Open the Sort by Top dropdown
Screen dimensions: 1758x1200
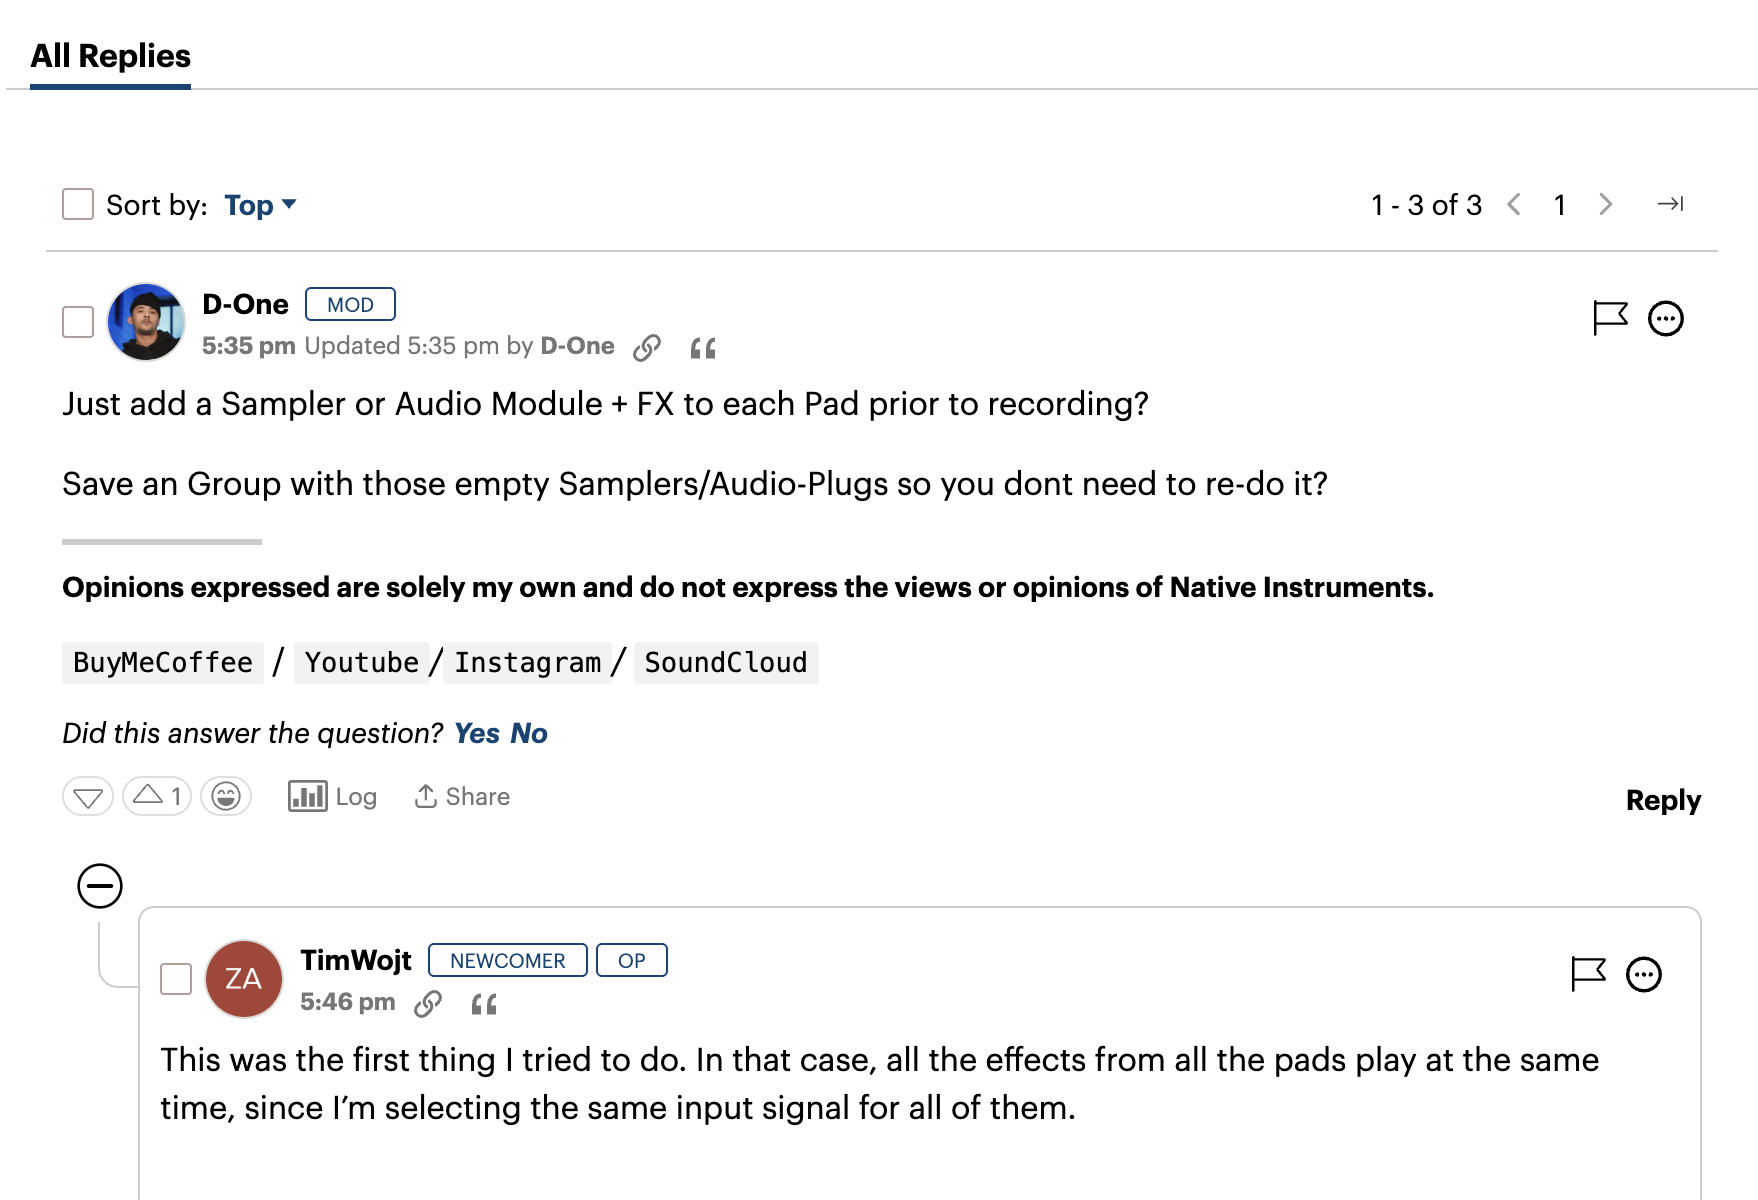click(x=260, y=205)
